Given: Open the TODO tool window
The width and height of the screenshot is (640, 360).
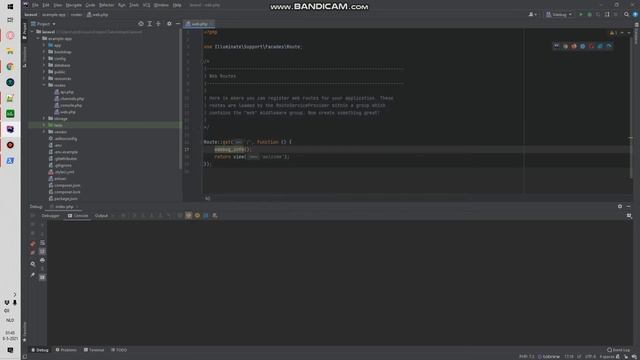Looking at the screenshot, I should coord(119,350).
